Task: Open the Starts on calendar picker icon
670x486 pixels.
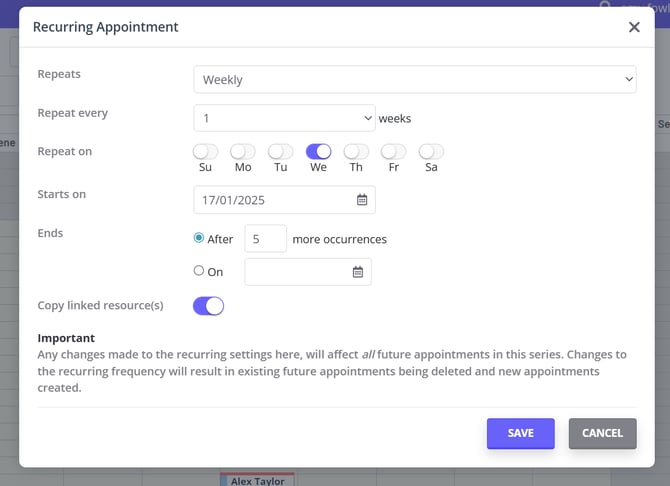Action: tap(362, 200)
